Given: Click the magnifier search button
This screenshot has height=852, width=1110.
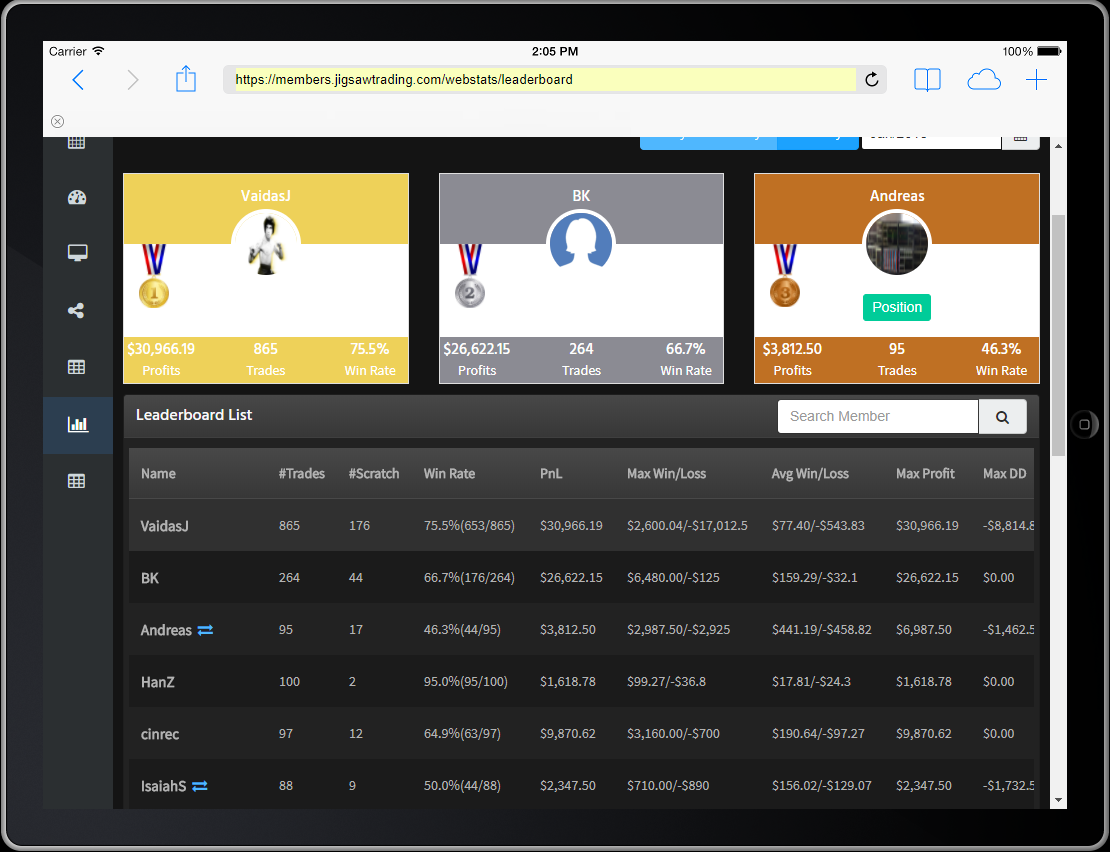Looking at the screenshot, I should click(x=1002, y=417).
